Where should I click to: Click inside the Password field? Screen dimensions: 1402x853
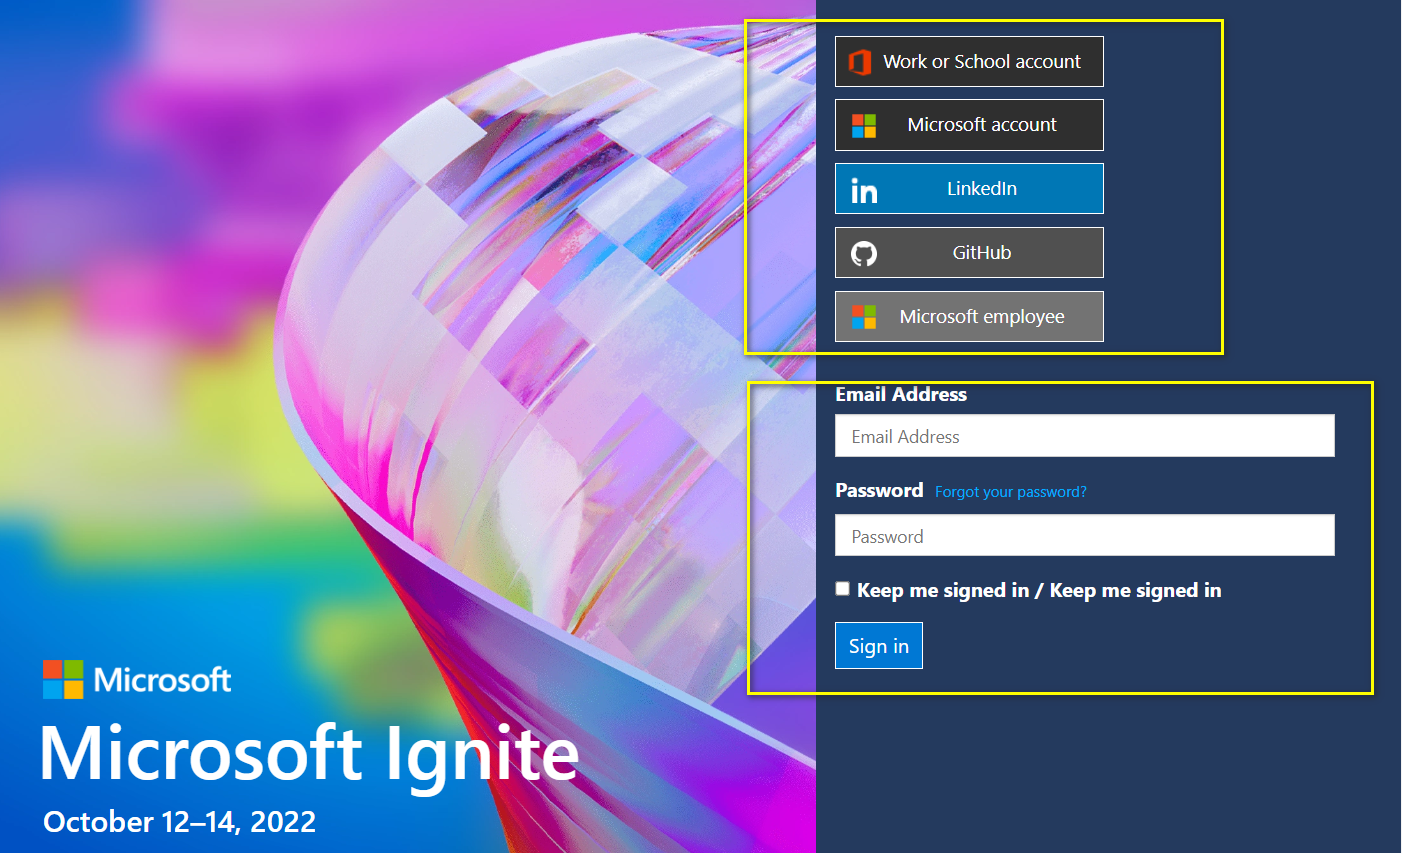pyautogui.click(x=1084, y=535)
